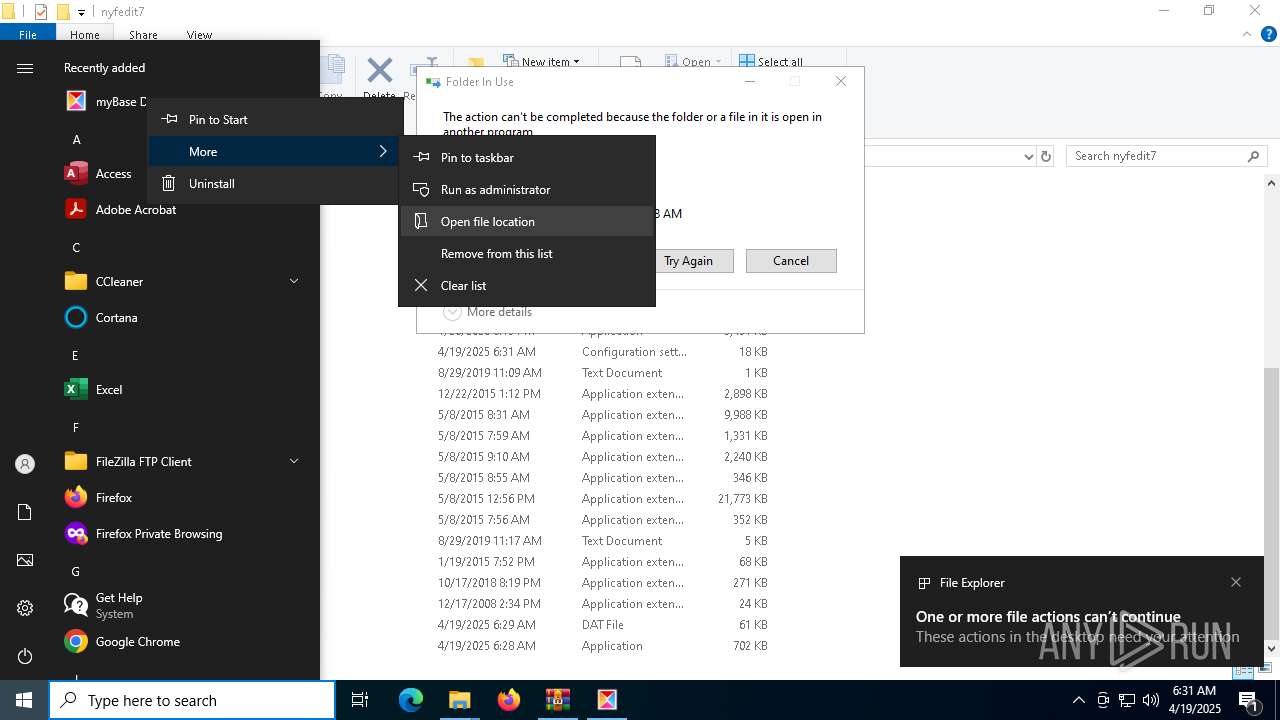Screen dimensions: 1280x720
Task: Open user account icon in Start sidebar
Action: click(x=25, y=464)
